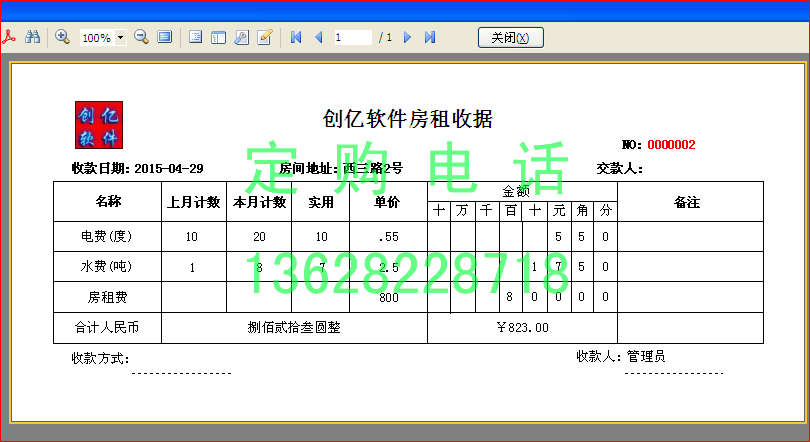The image size is (810, 442).
Task: Click the page number input field
Action: click(352, 37)
